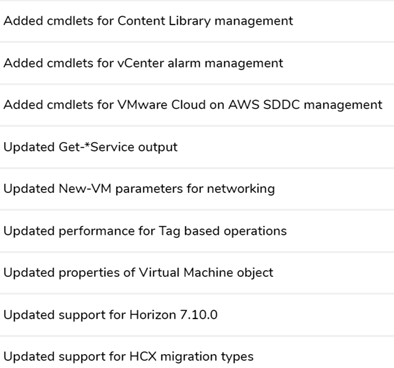This screenshot has height=368, width=394.
Task: Select VMware Cloud on AWS SDDC row
Action: pyautogui.click(x=197, y=105)
